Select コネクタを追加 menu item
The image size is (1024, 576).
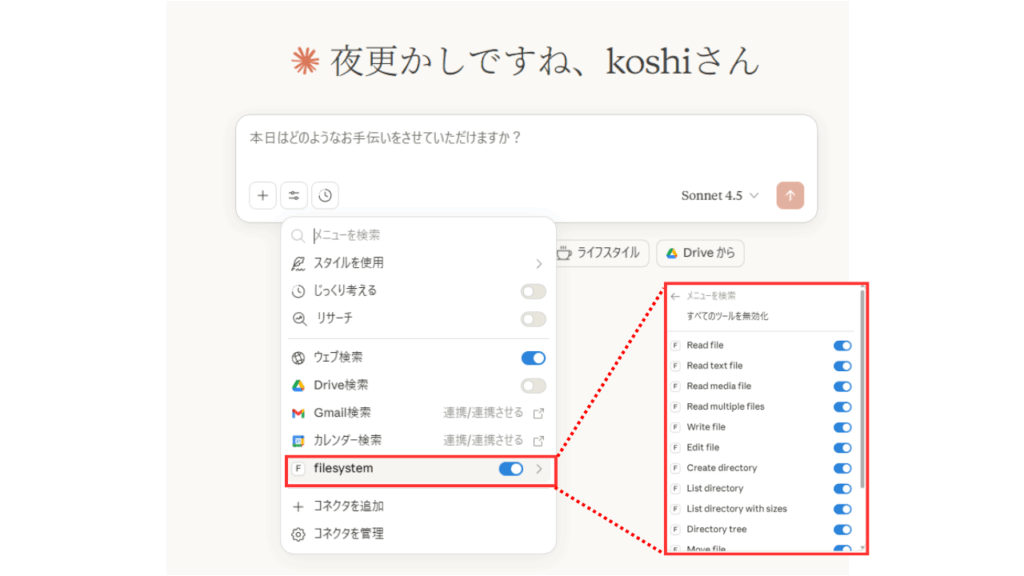(348, 506)
